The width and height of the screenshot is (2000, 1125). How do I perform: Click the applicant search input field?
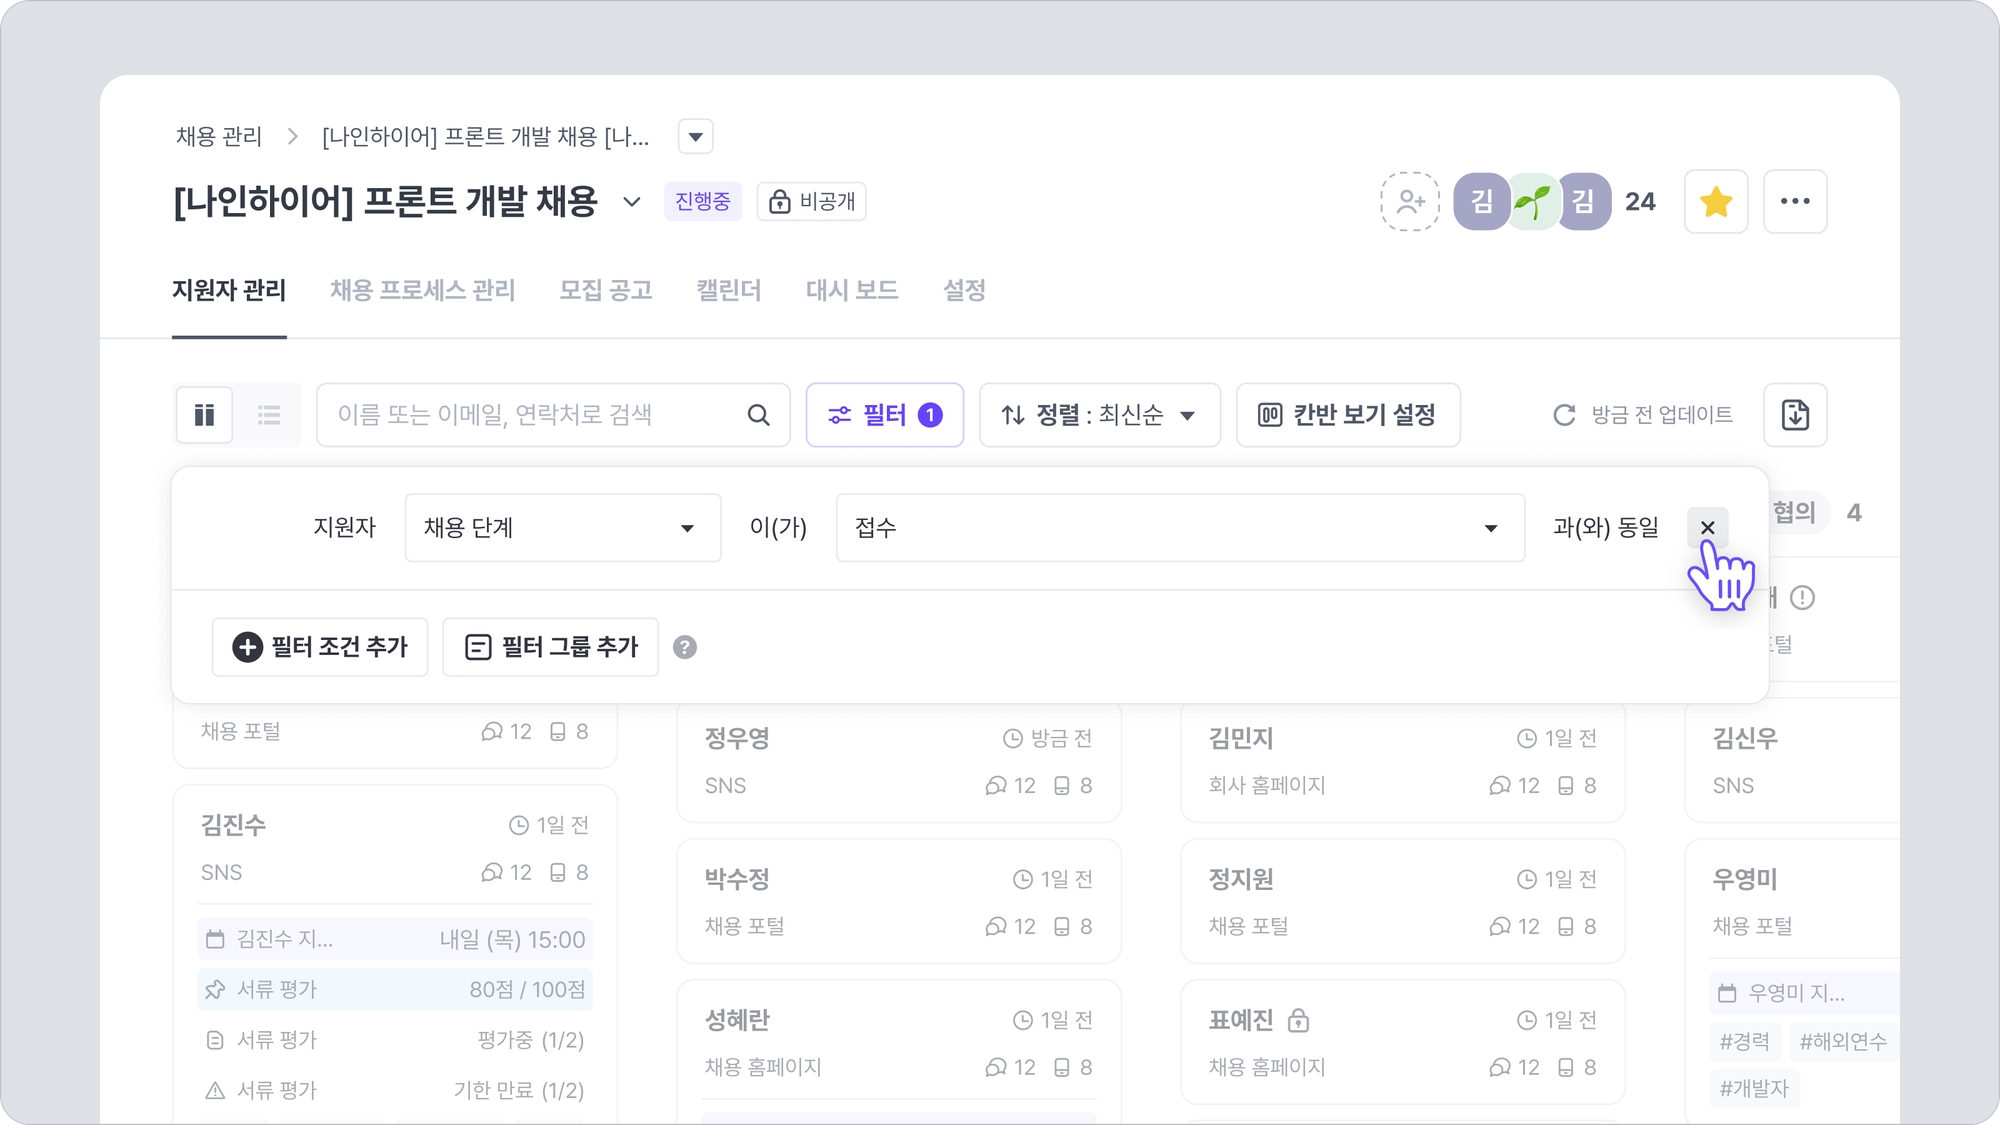tap(530, 415)
